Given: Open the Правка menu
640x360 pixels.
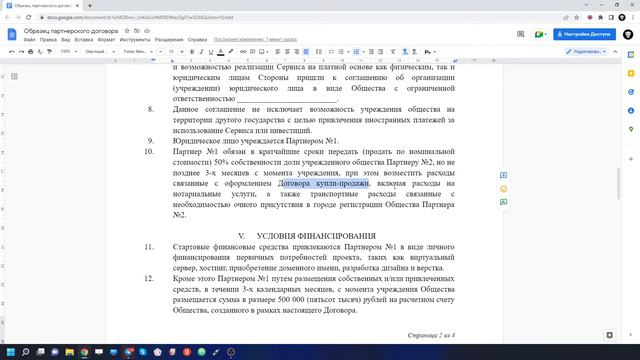Looking at the screenshot, I should (x=48, y=40).
